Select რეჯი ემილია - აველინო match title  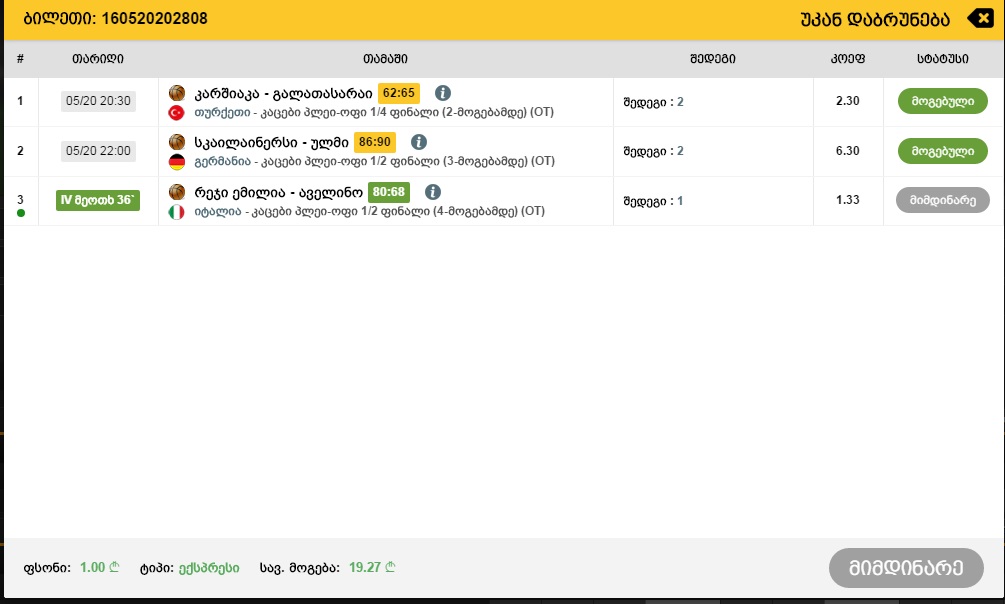(278, 192)
